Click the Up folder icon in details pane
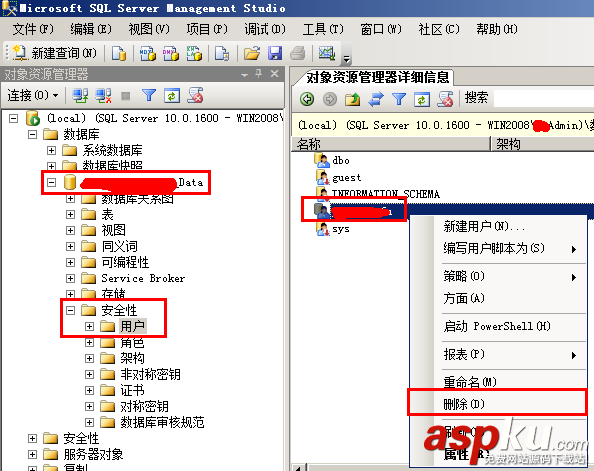 tap(353, 99)
